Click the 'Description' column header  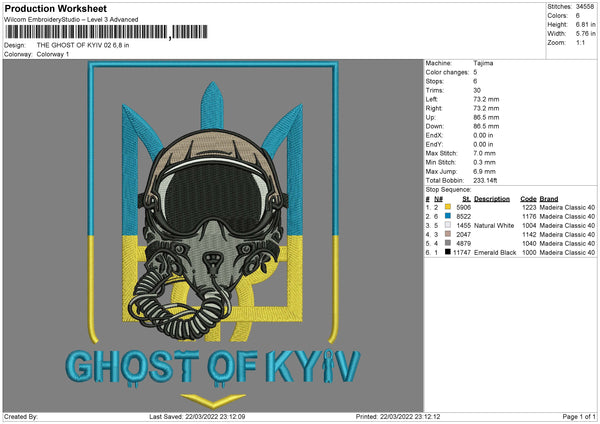click(492, 199)
